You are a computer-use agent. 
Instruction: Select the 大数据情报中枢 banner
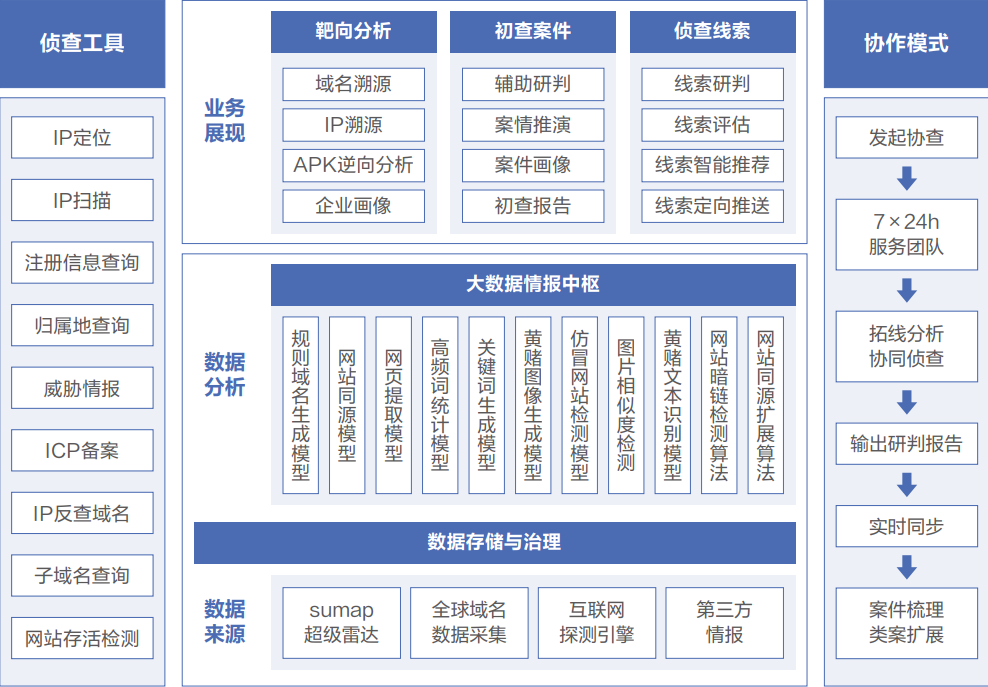pyautogui.click(x=532, y=284)
